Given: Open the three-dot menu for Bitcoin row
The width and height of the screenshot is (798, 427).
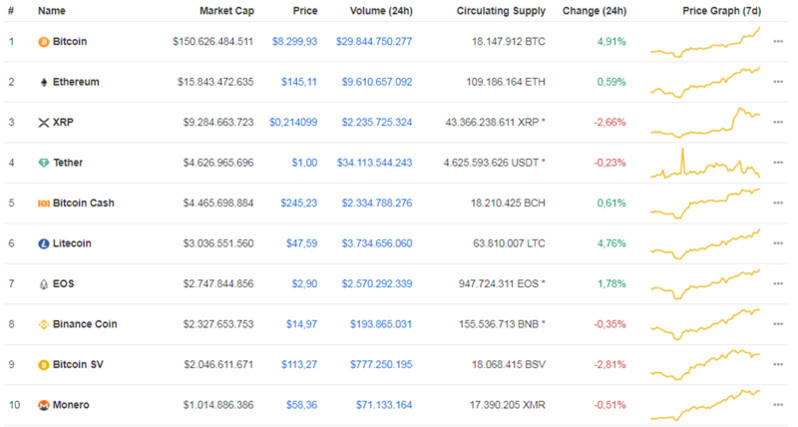Looking at the screenshot, I should click(778, 42).
